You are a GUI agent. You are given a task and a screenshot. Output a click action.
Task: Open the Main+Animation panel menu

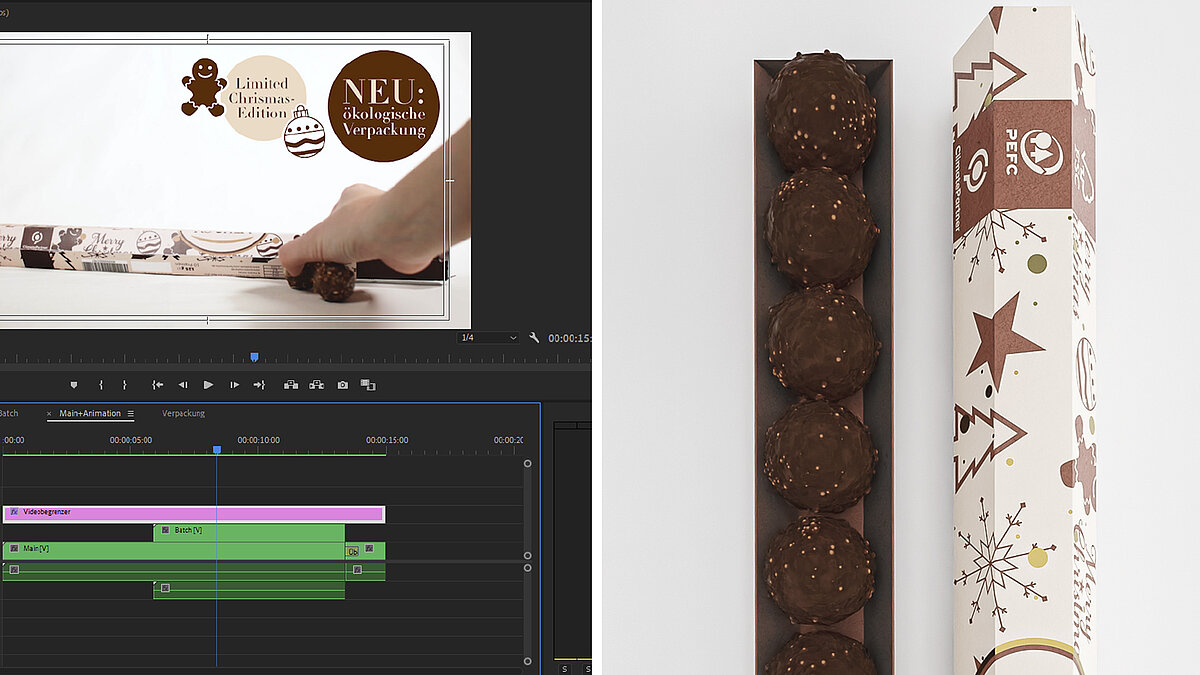[x=130, y=413]
